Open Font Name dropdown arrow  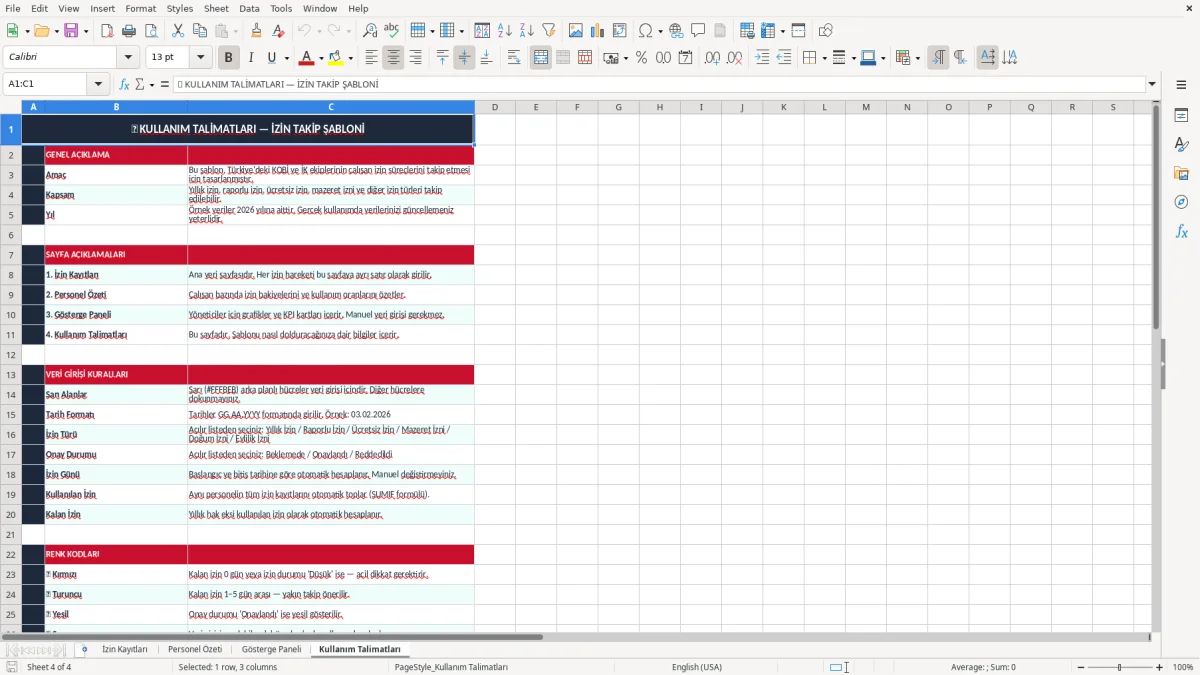coord(127,58)
